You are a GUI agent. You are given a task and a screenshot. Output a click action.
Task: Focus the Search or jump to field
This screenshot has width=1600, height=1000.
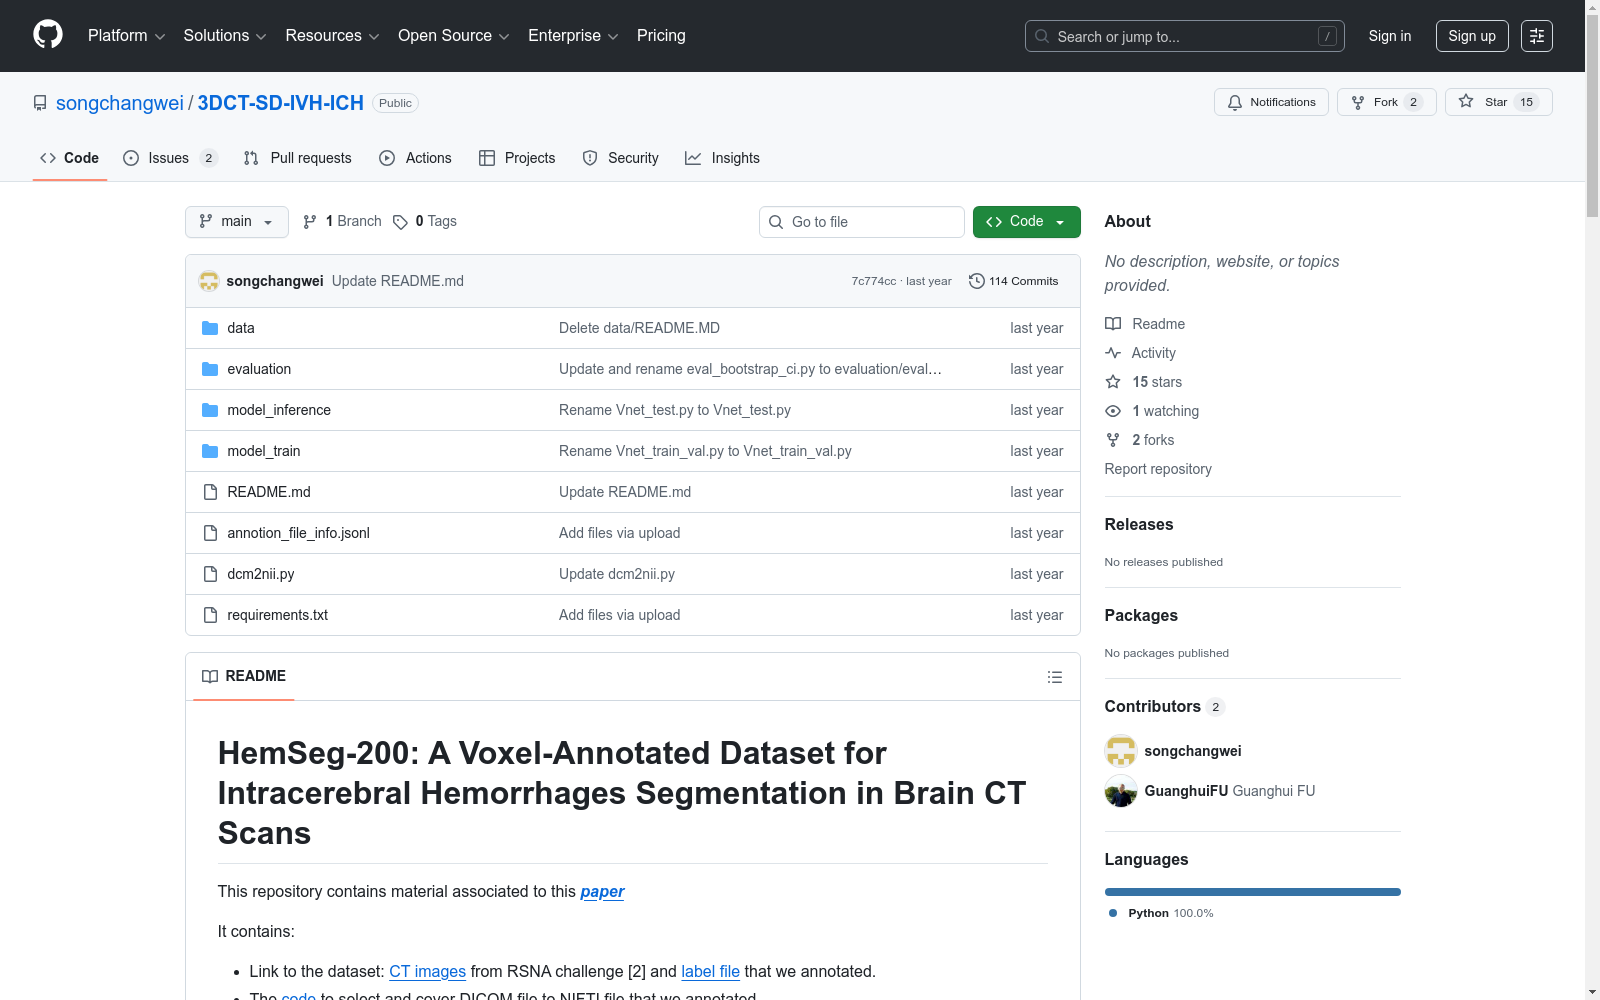(1185, 36)
